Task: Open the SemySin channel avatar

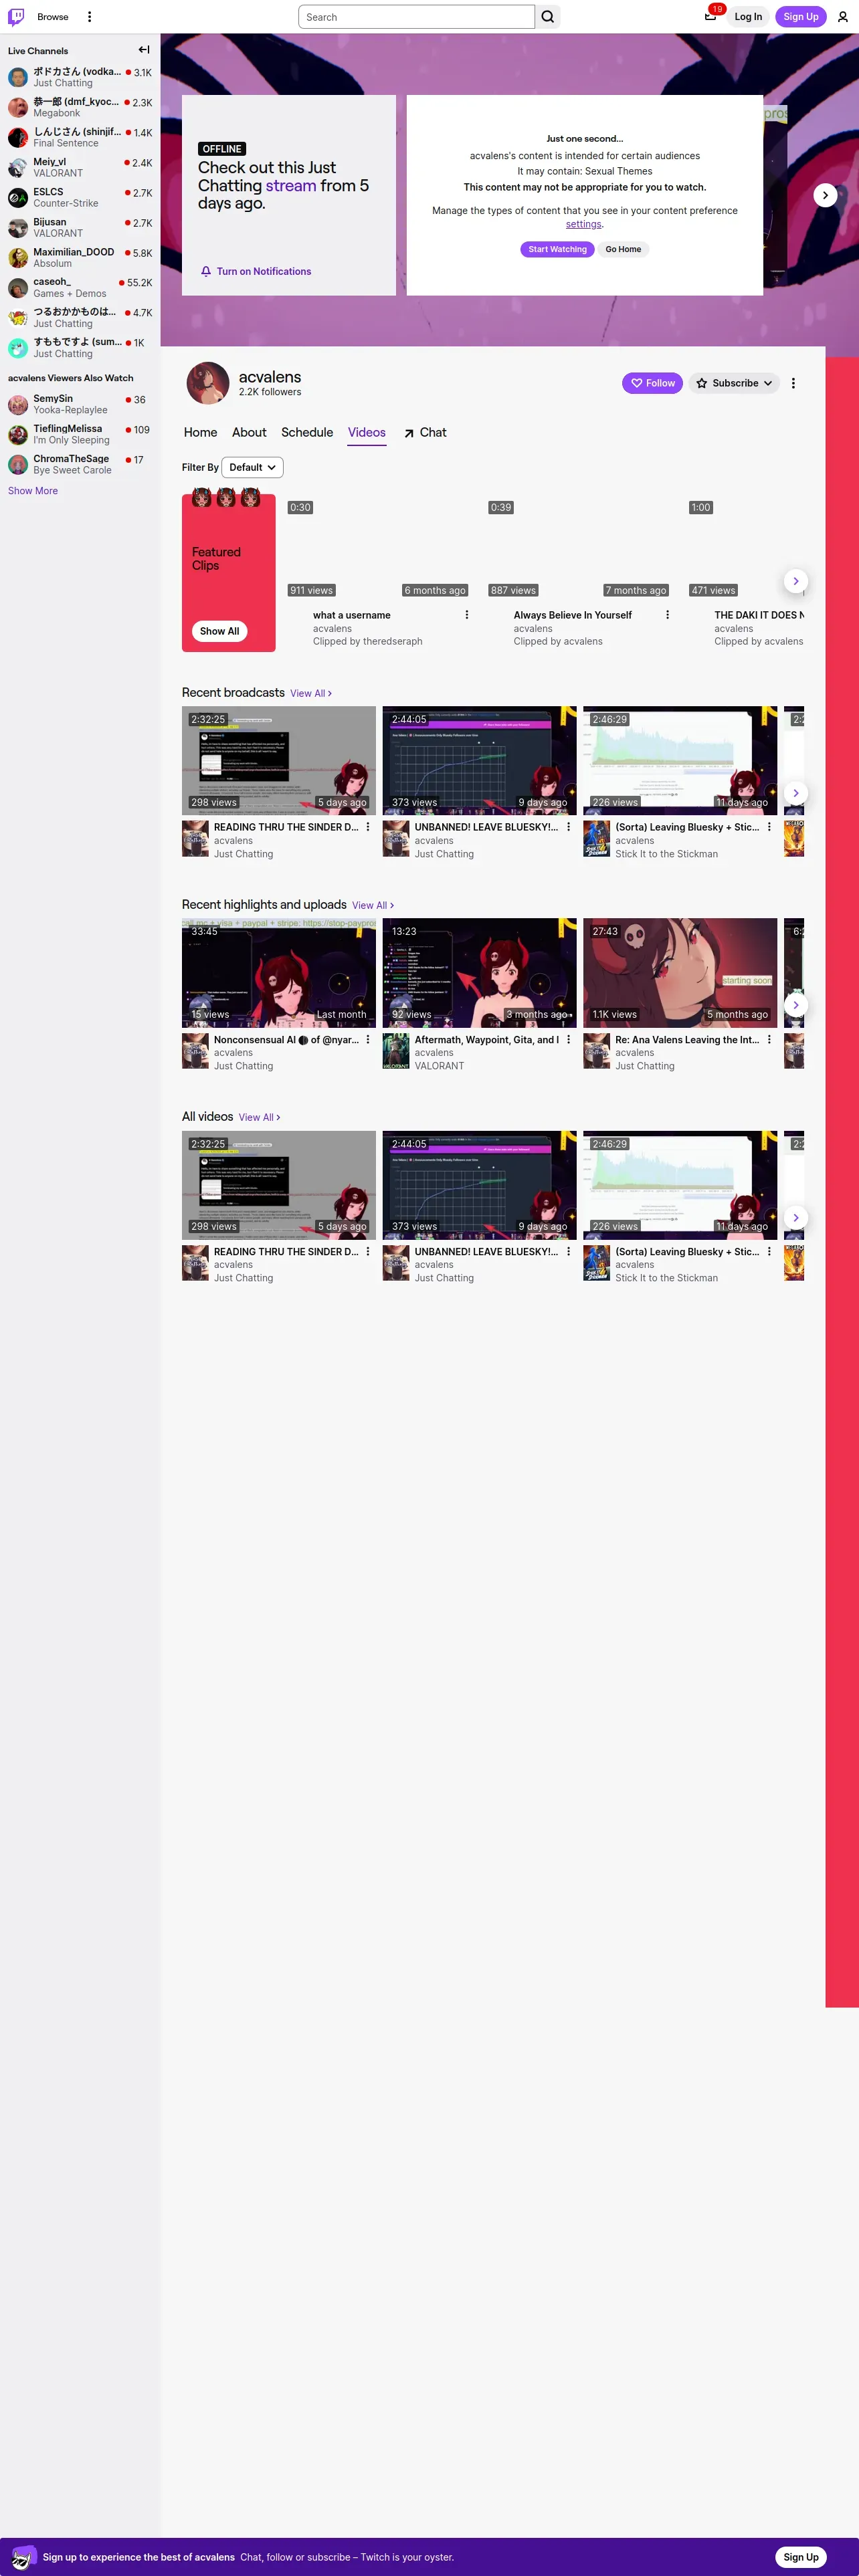Action: (x=18, y=404)
